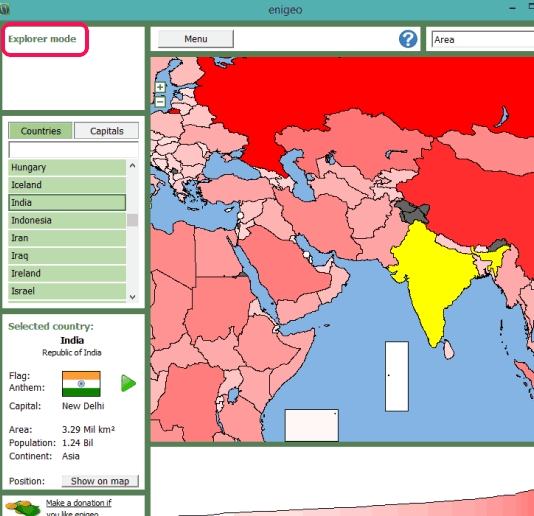Click the 3.29 Mil km² area value

(89, 429)
